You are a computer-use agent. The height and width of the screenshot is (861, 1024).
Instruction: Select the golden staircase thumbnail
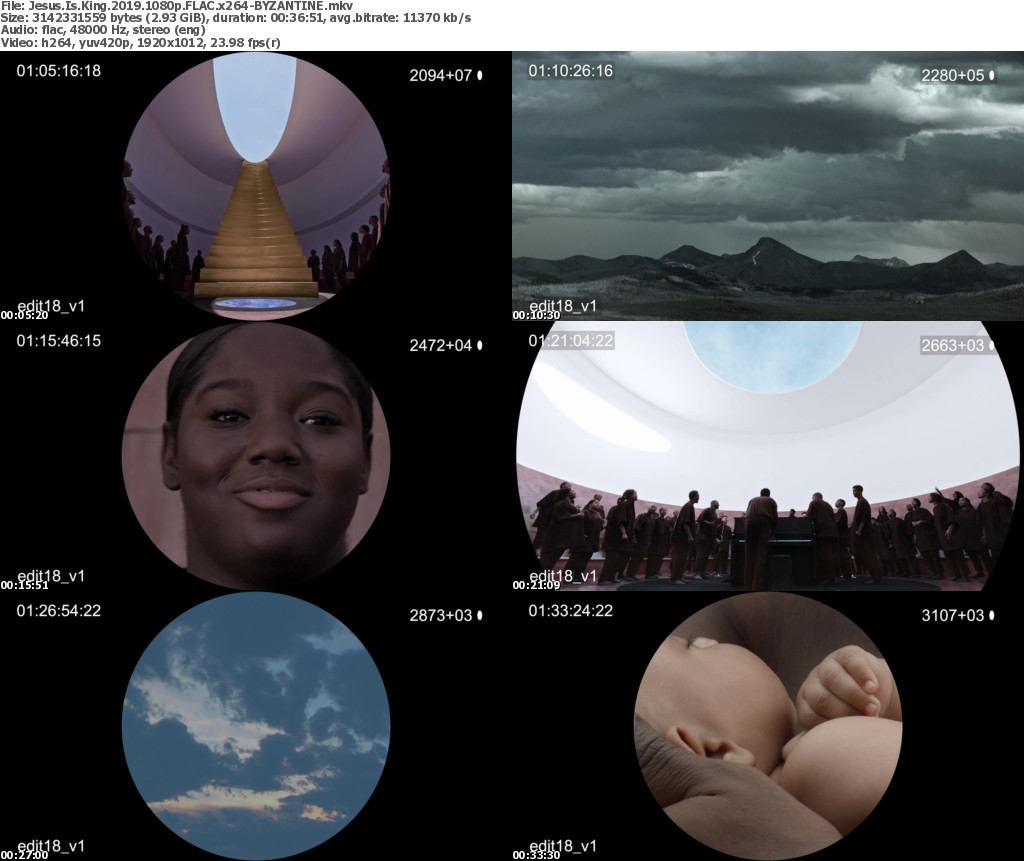click(x=256, y=185)
